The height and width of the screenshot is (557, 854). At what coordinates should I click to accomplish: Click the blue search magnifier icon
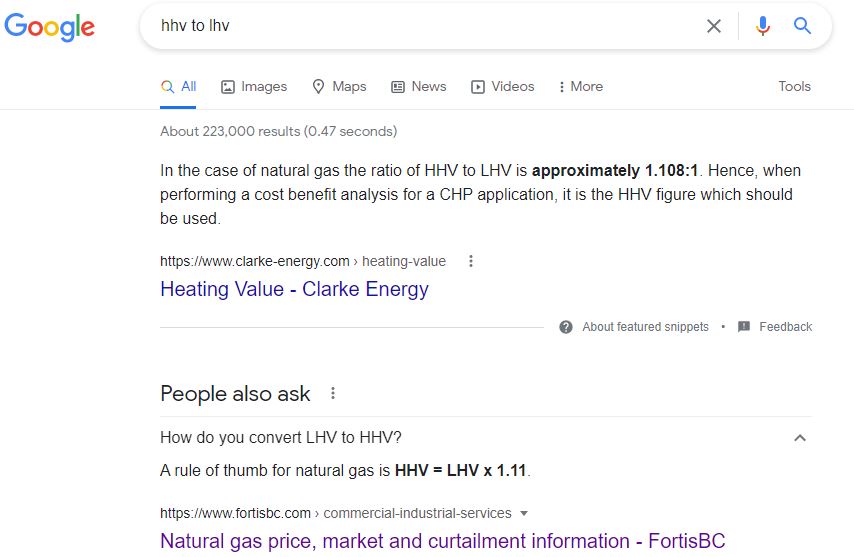[x=802, y=26]
